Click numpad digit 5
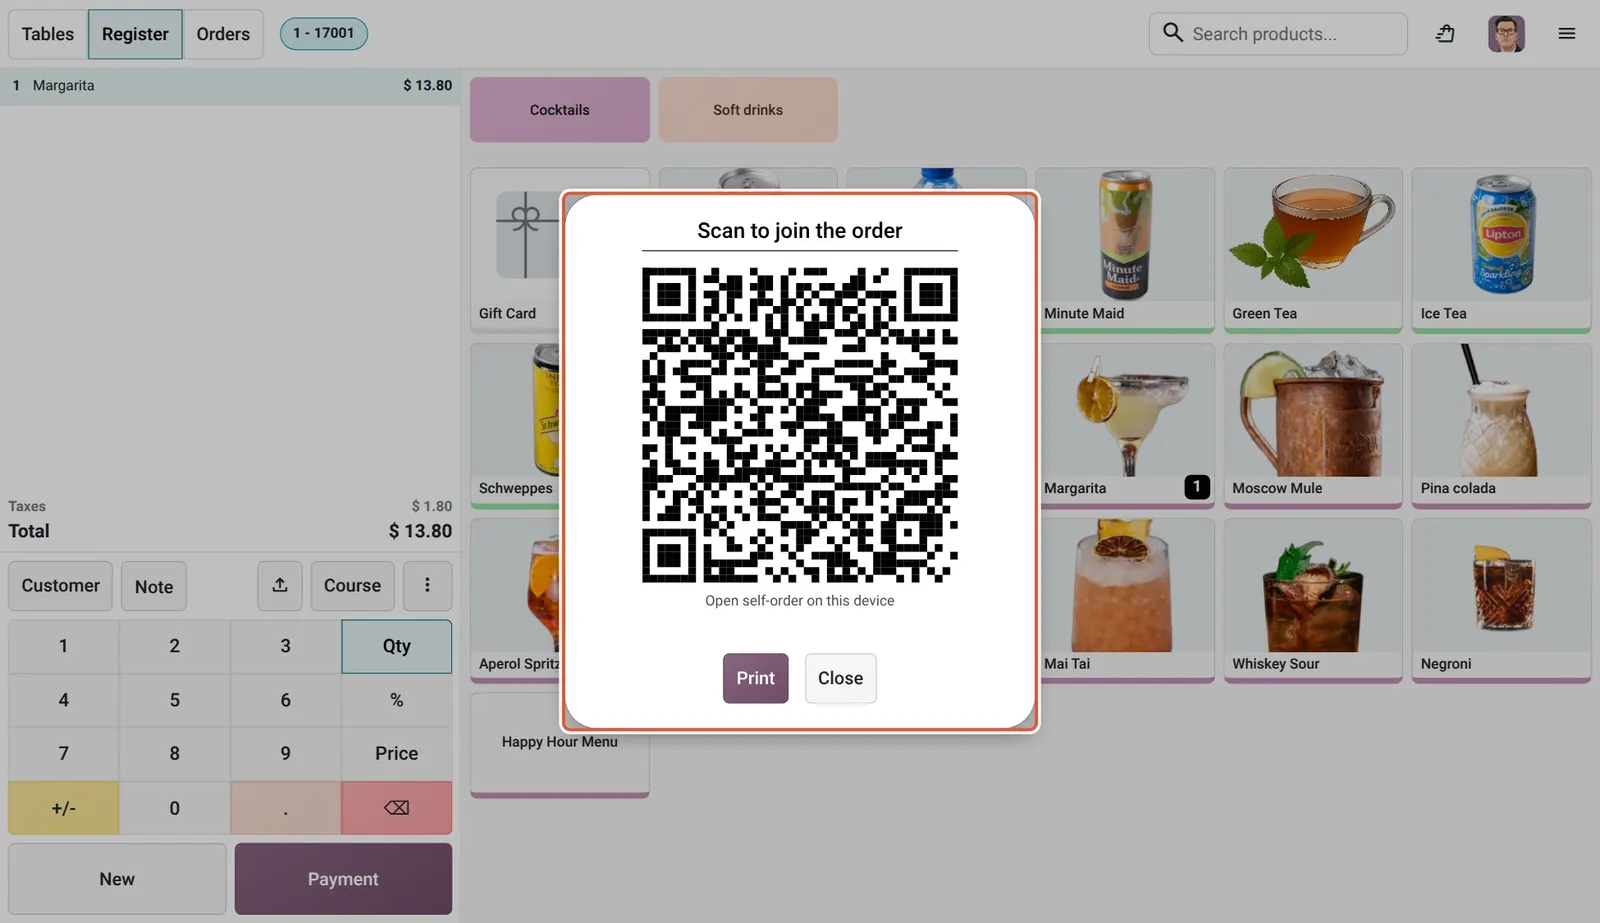Image resolution: width=1600 pixels, height=923 pixels. point(175,700)
